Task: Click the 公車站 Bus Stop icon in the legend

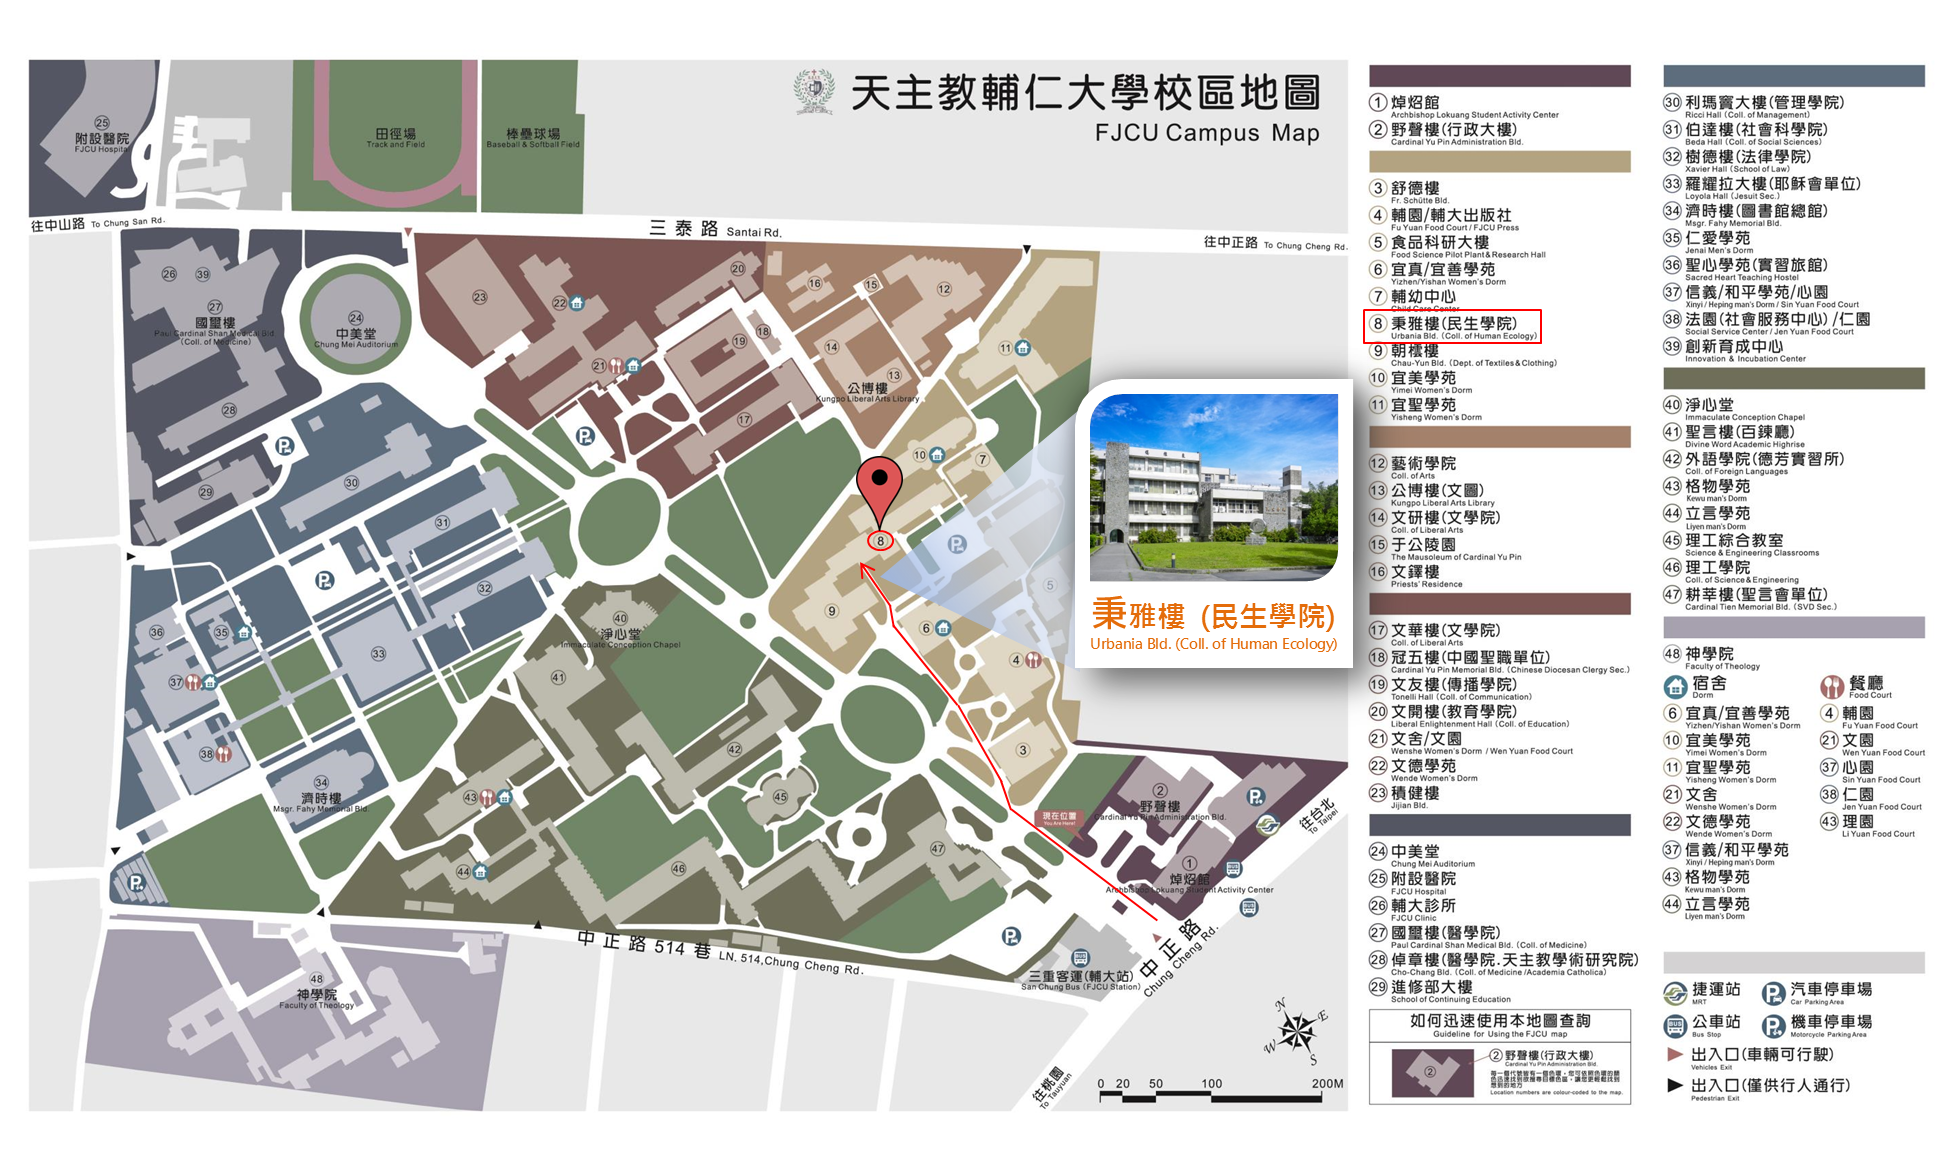Action: (1675, 1026)
